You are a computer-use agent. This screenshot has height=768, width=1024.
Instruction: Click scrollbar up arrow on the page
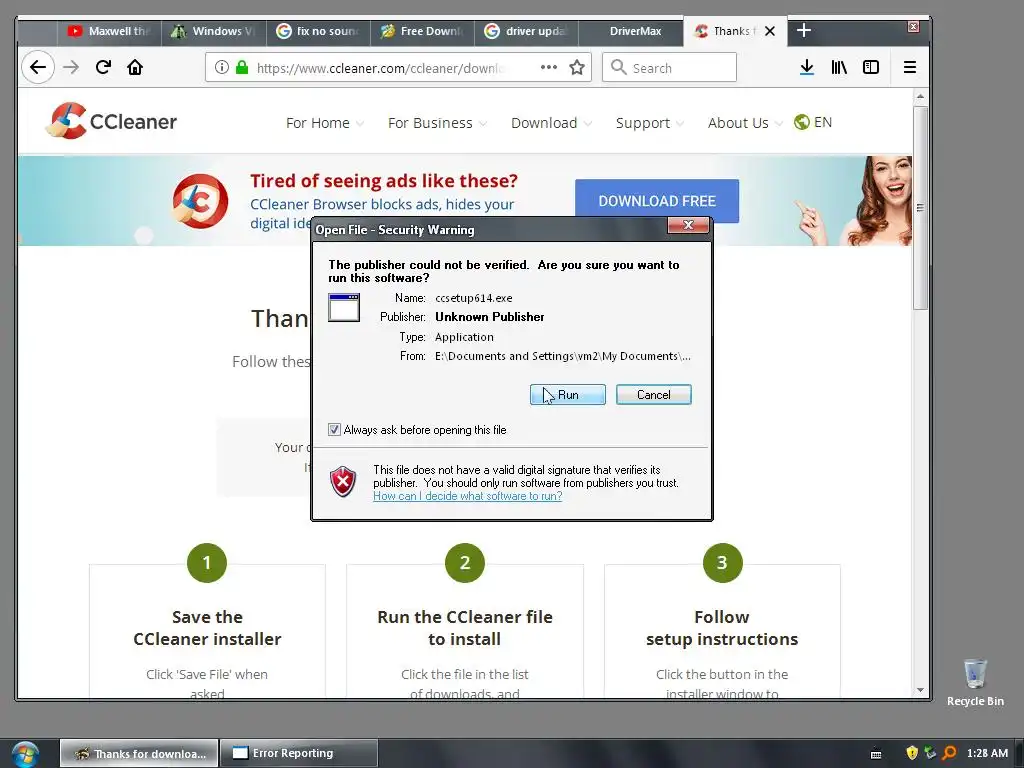click(x=920, y=97)
